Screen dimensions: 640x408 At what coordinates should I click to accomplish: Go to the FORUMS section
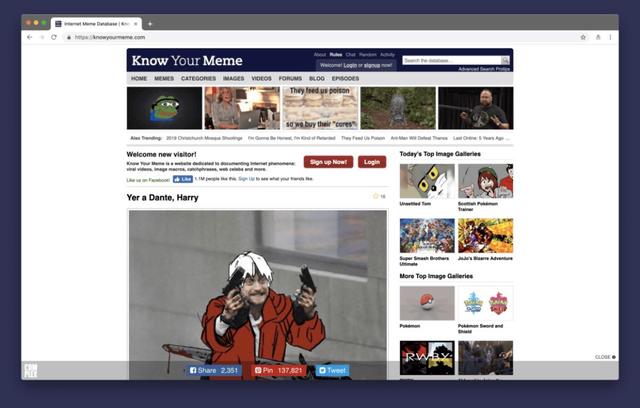click(290, 78)
